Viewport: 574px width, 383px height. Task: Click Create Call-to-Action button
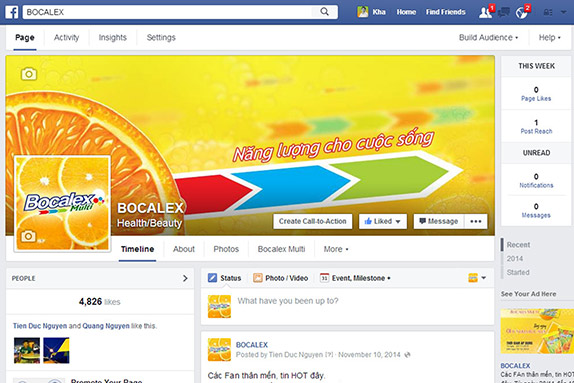(x=313, y=221)
